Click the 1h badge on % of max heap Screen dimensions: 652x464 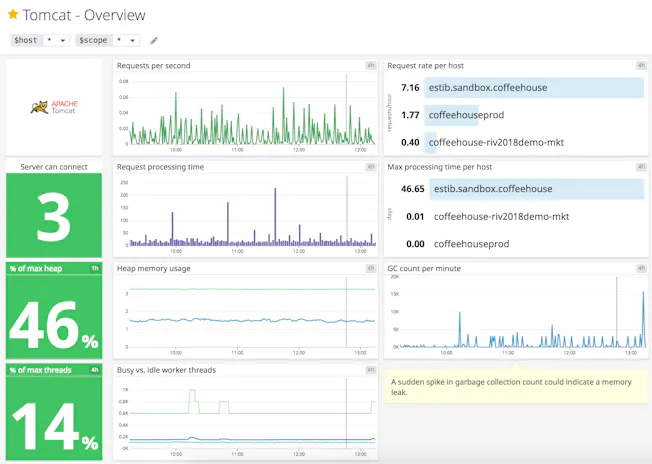click(95, 269)
